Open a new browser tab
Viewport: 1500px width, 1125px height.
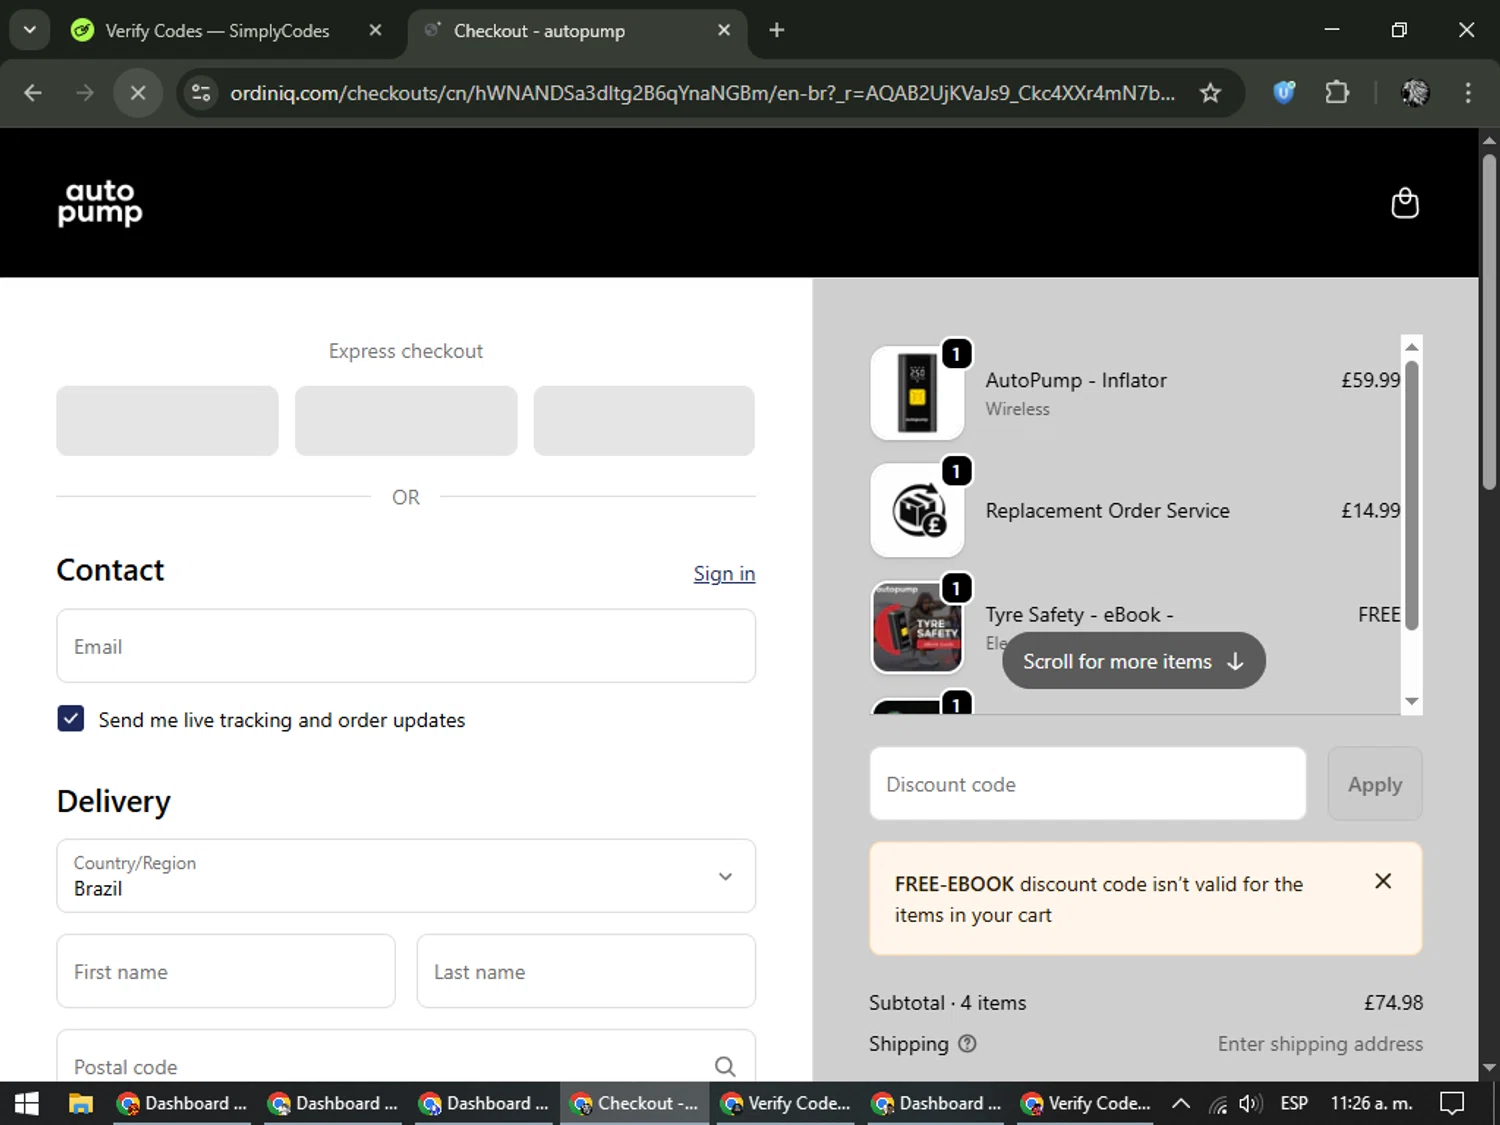pos(776,30)
